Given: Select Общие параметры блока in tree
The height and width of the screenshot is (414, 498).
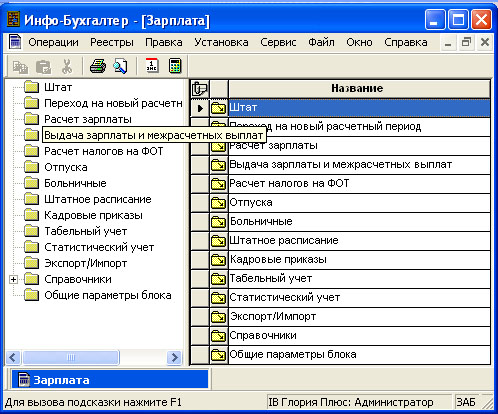Looking at the screenshot, I should (108, 295).
